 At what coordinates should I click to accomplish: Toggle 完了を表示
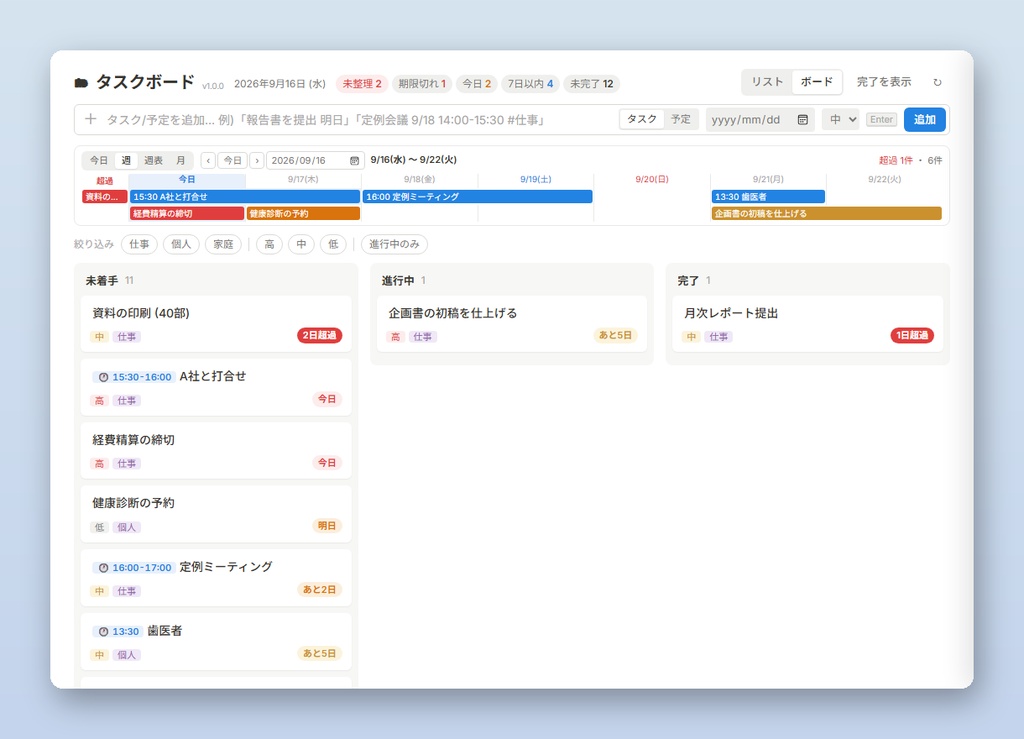(x=884, y=82)
